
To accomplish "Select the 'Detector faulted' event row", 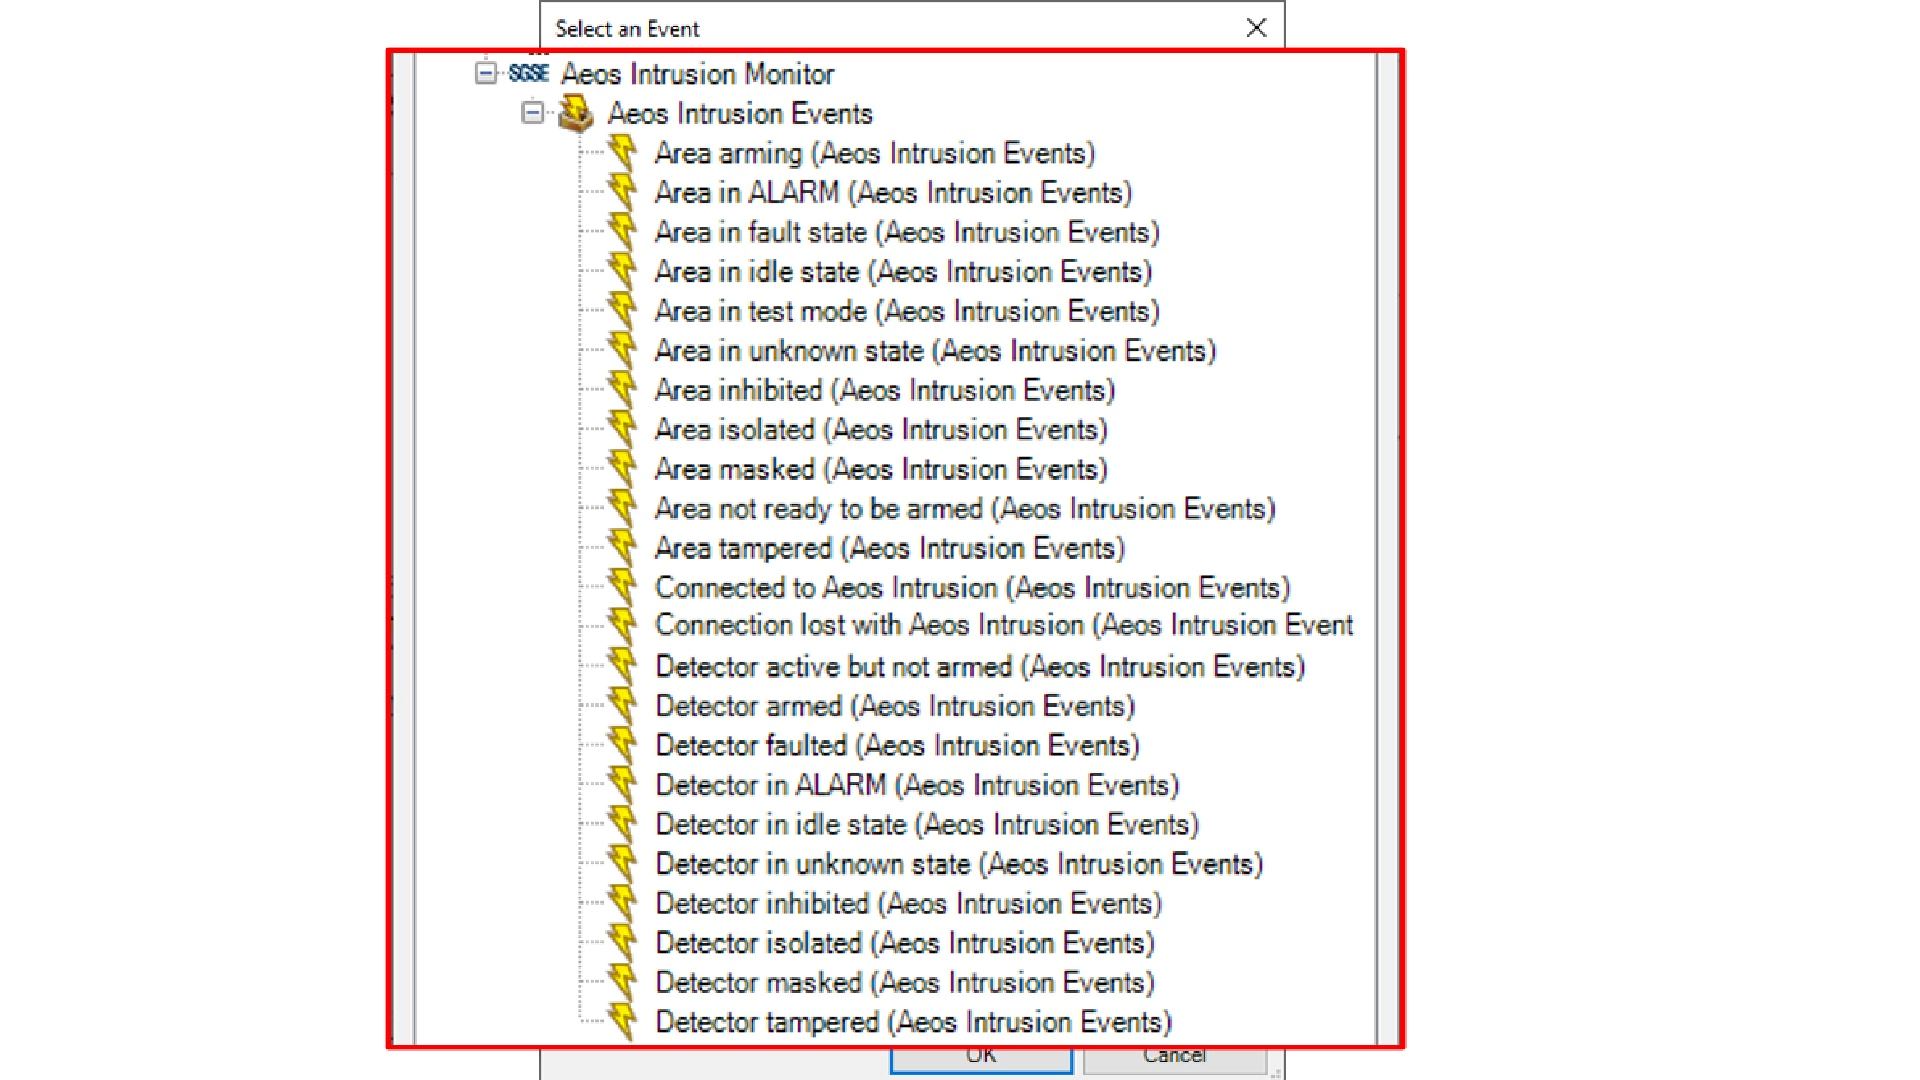I will tap(897, 745).
